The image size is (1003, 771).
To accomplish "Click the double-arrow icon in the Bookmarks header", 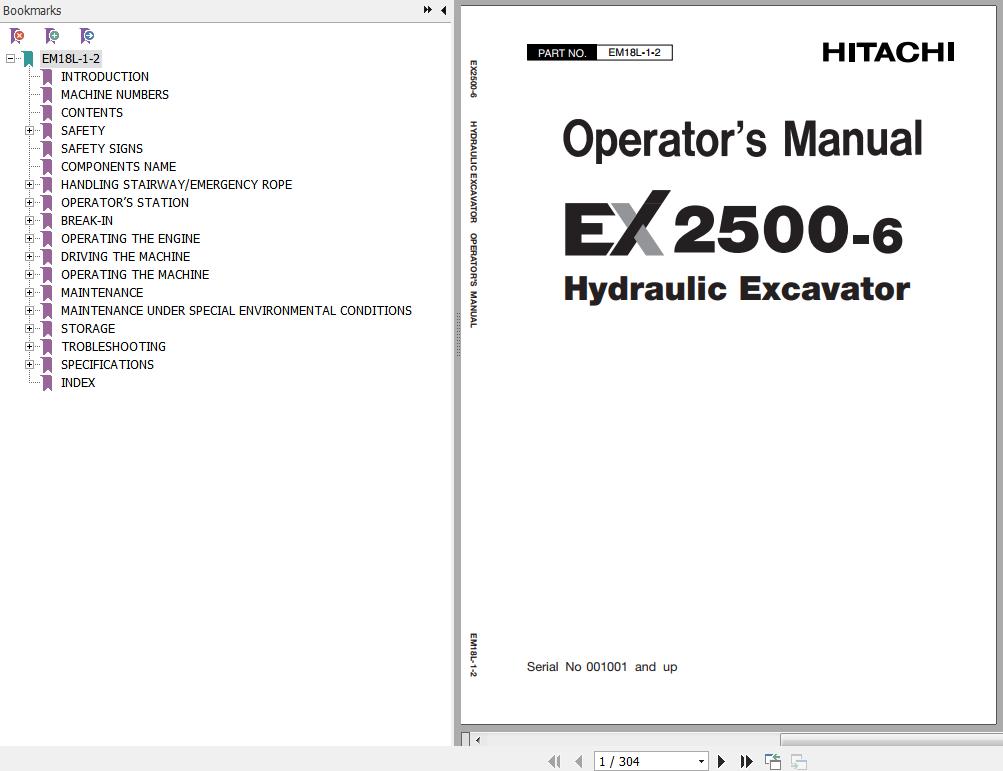I will point(427,10).
